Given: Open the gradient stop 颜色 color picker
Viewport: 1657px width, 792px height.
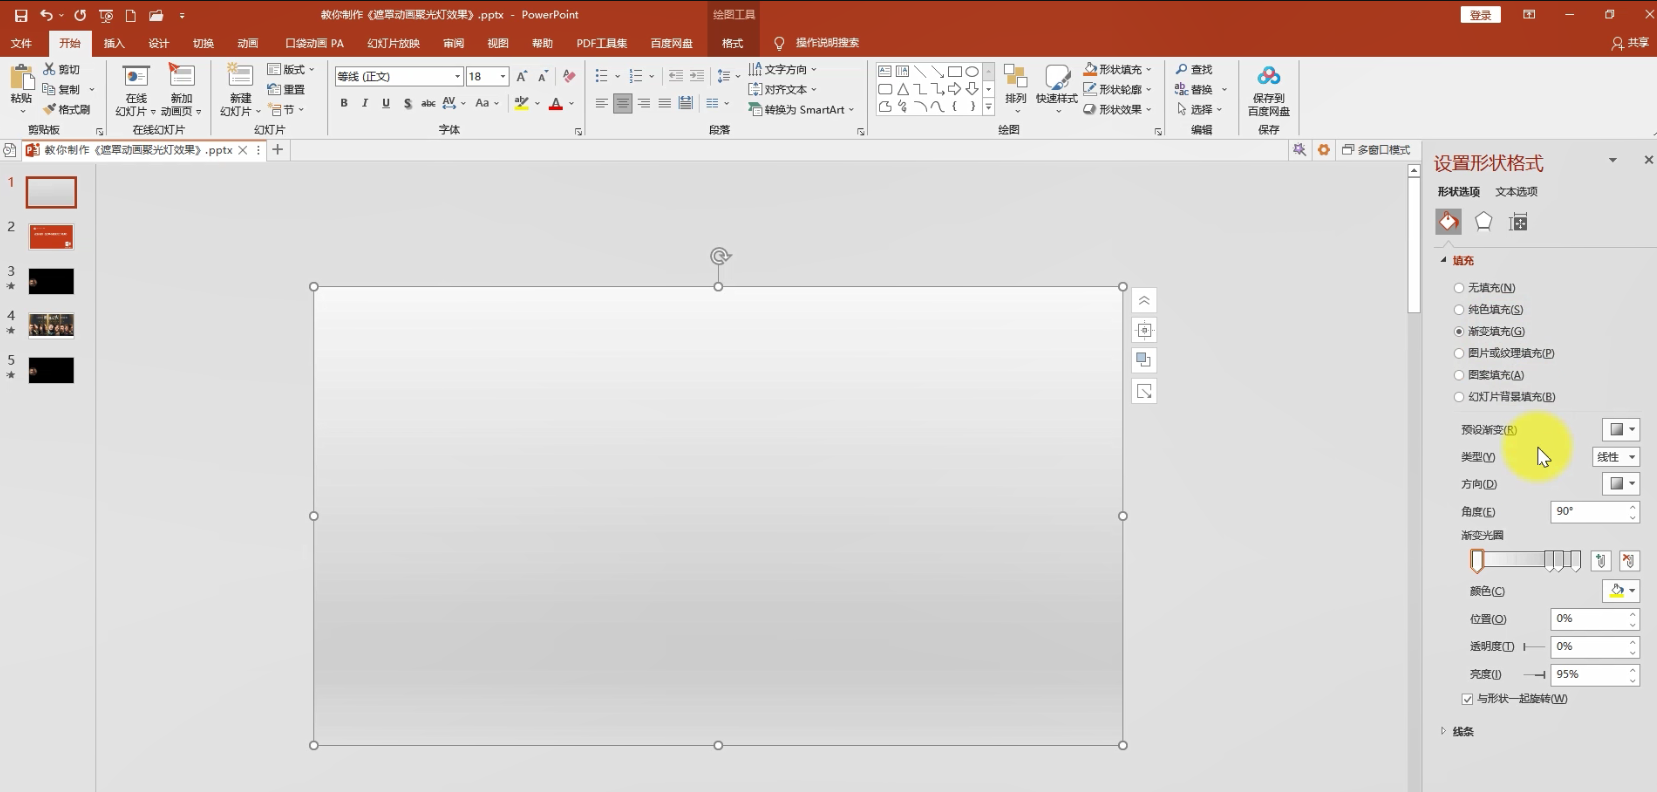Looking at the screenshot, I should 1620,591.
